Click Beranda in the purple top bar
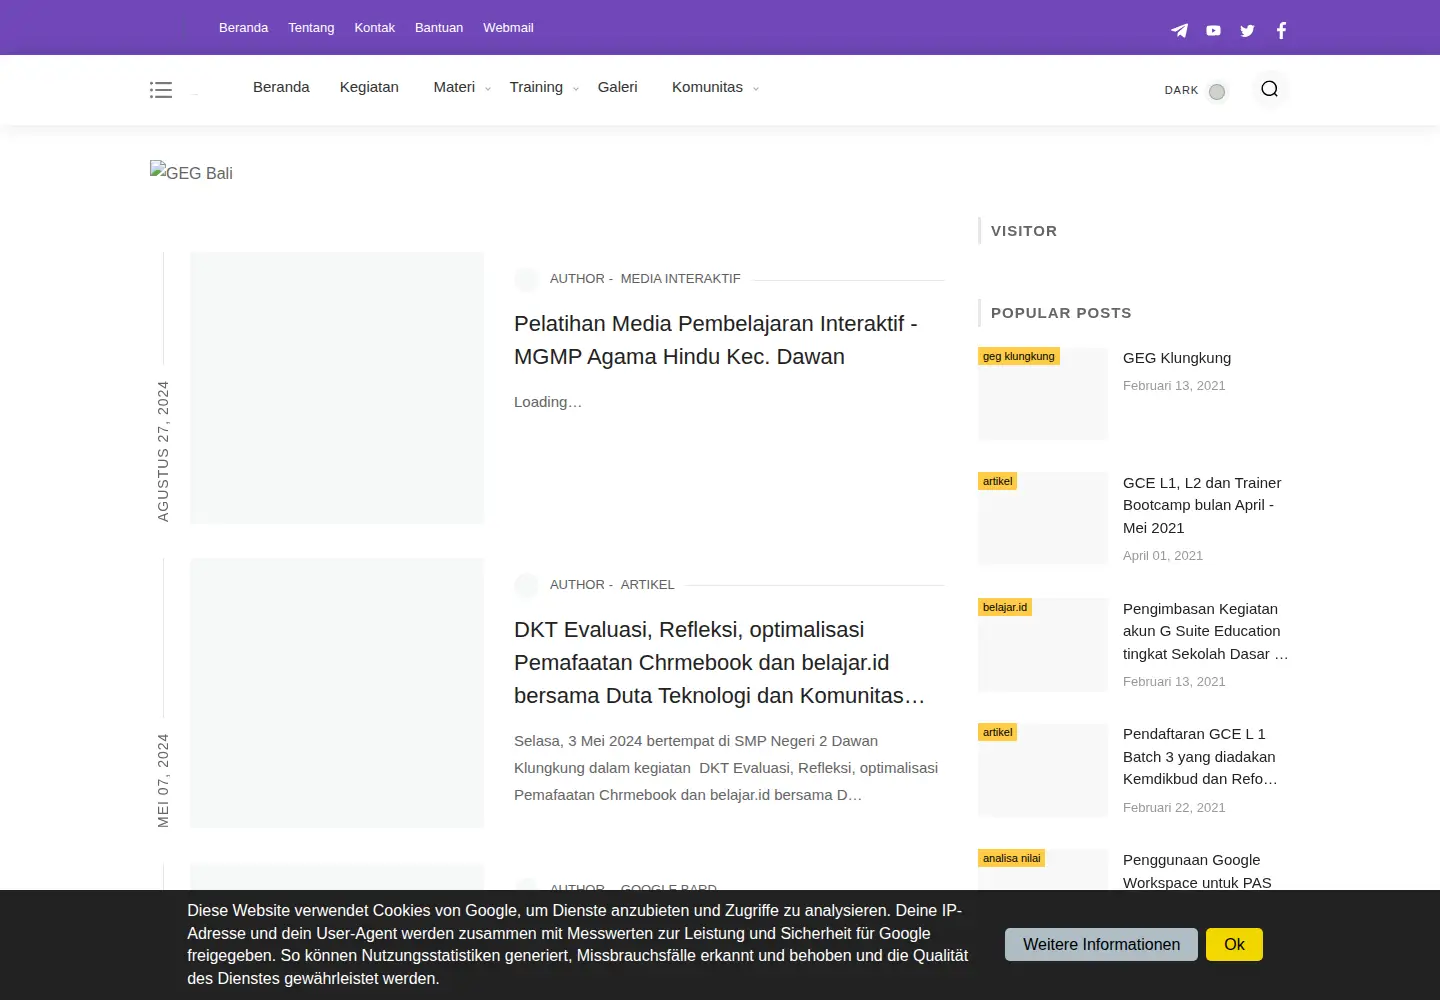The width and height of the screenshot is (1440, 1000). (x=243, y=28)
